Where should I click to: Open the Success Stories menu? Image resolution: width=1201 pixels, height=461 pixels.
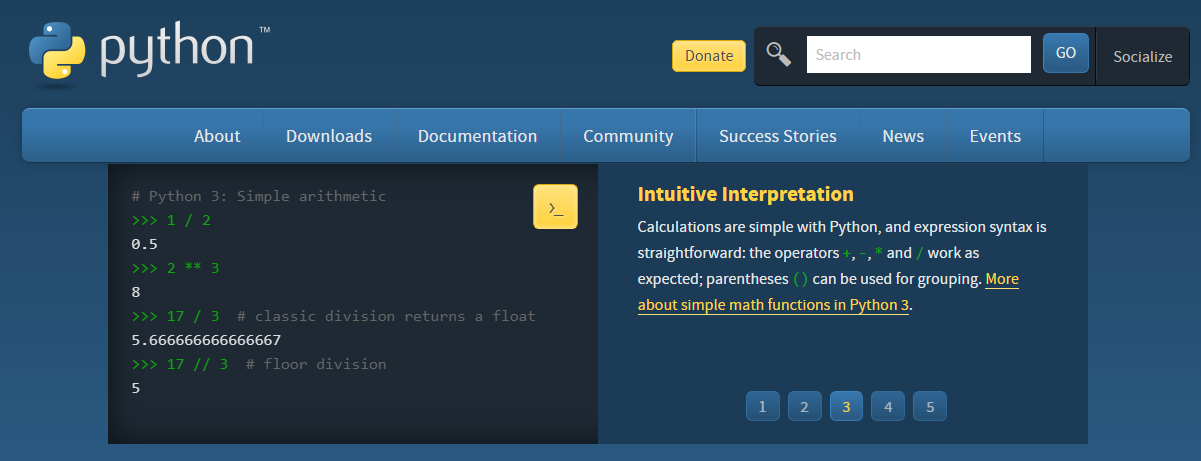(778, 136)
